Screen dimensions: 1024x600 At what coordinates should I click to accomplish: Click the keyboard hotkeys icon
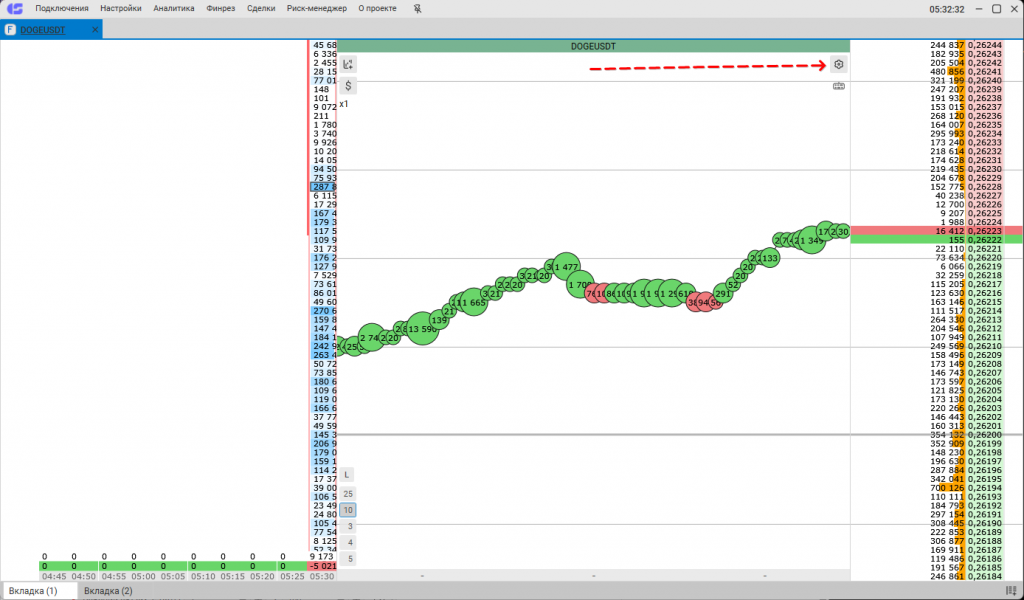pos(839,87)
